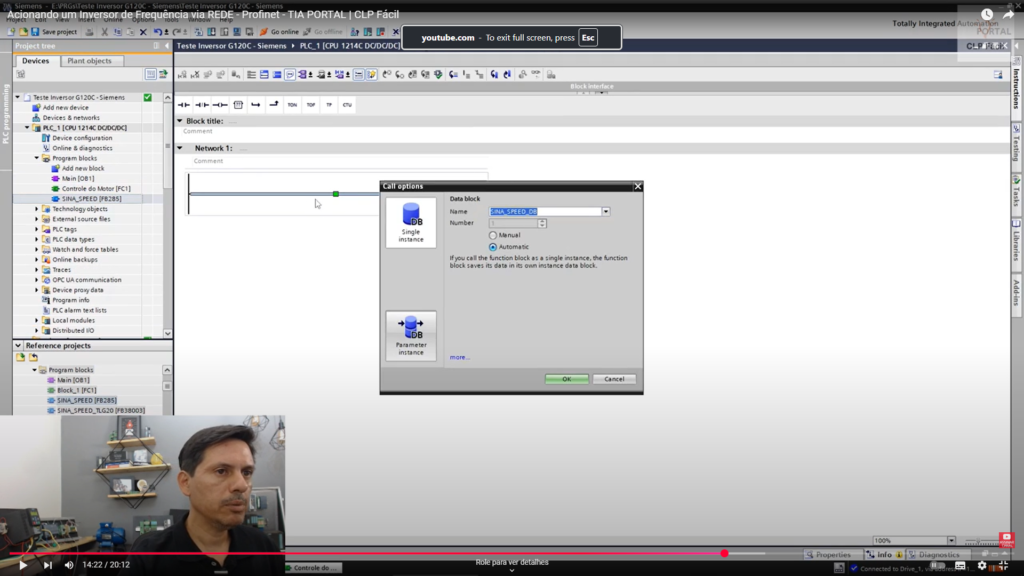Click the Go online toolbar button
This screenshot has width=1024, height=576.
click(279, 31)
